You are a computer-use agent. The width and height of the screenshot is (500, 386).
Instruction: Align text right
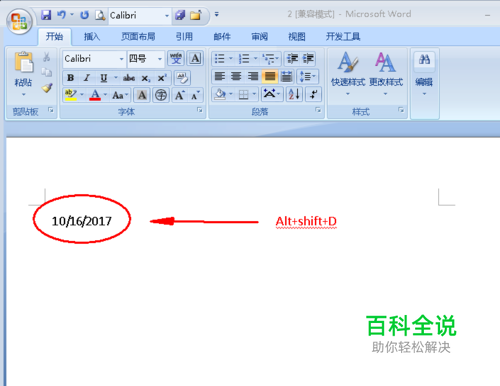pos(253,77)
